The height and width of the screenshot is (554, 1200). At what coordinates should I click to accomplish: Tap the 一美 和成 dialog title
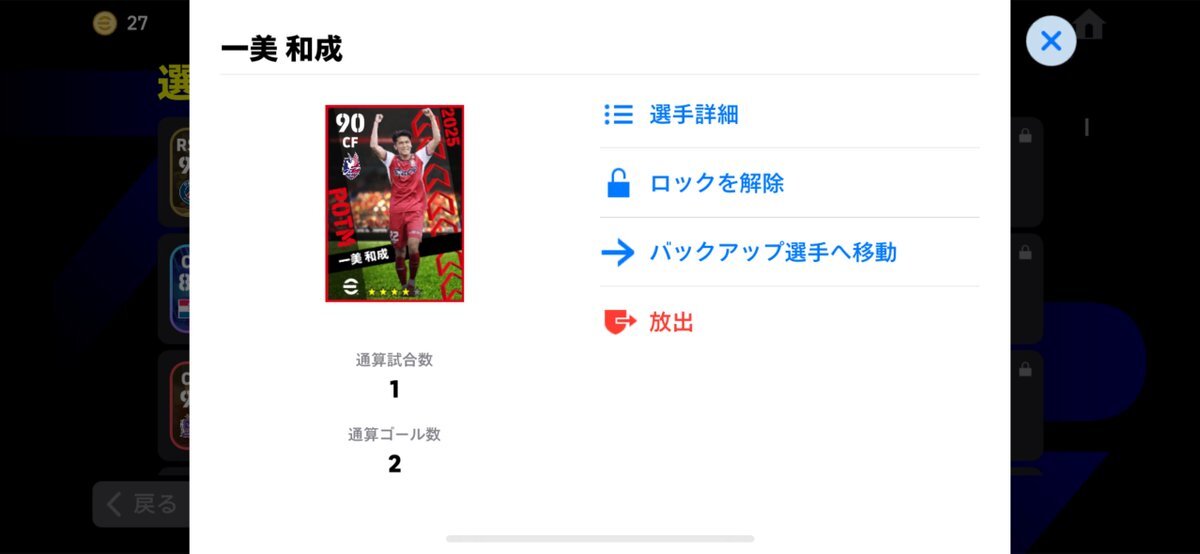point(281,49)
